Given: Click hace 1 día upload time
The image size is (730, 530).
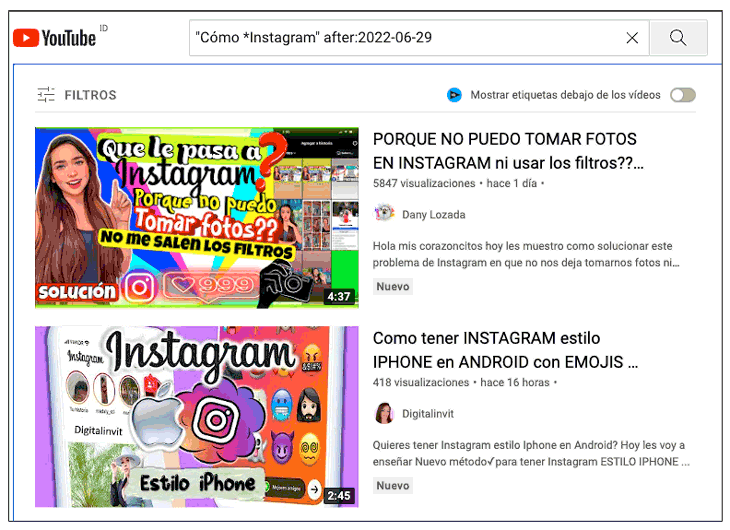Looking at the screenshot, I should (x=512, y=183).
